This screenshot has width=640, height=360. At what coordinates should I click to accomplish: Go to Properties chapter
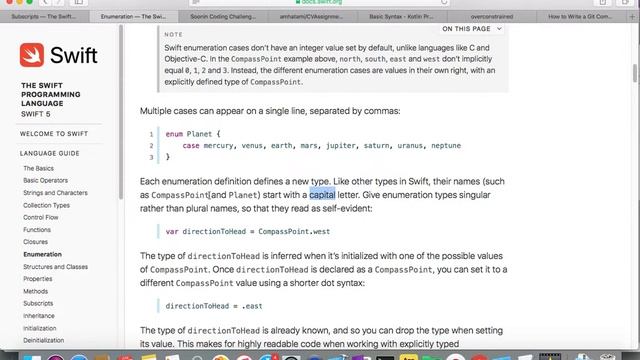click(38, 279)
